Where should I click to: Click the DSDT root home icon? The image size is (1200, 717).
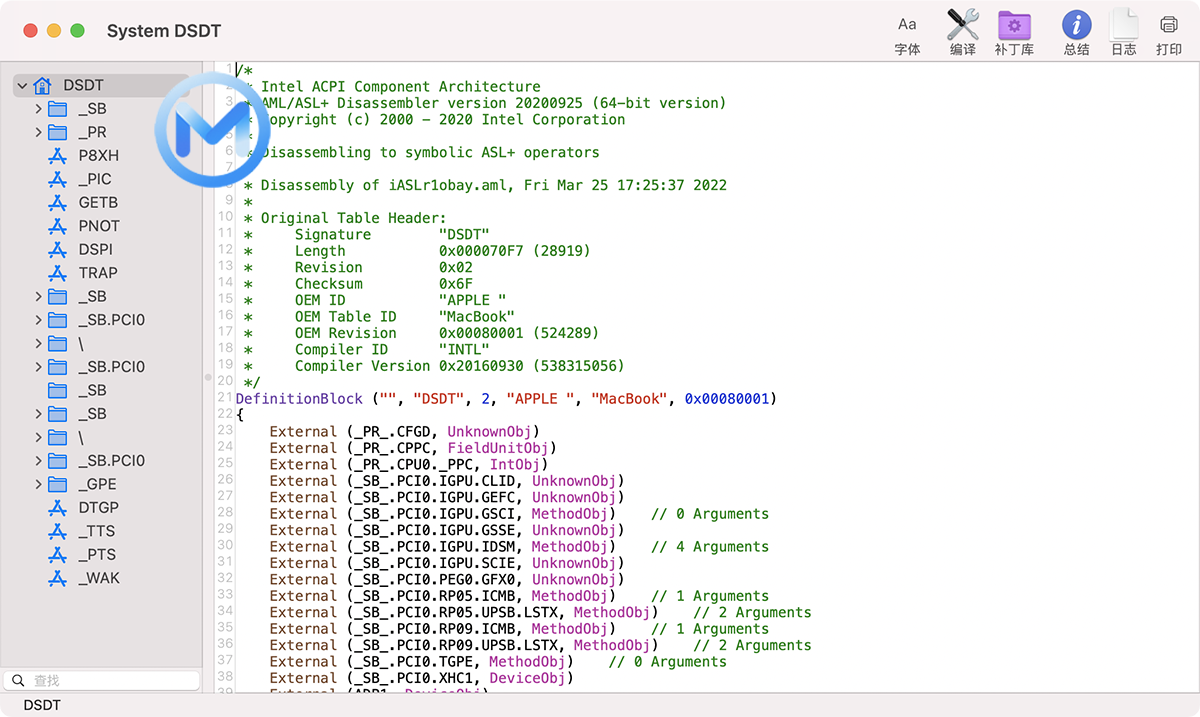click(x=42, y=86)
